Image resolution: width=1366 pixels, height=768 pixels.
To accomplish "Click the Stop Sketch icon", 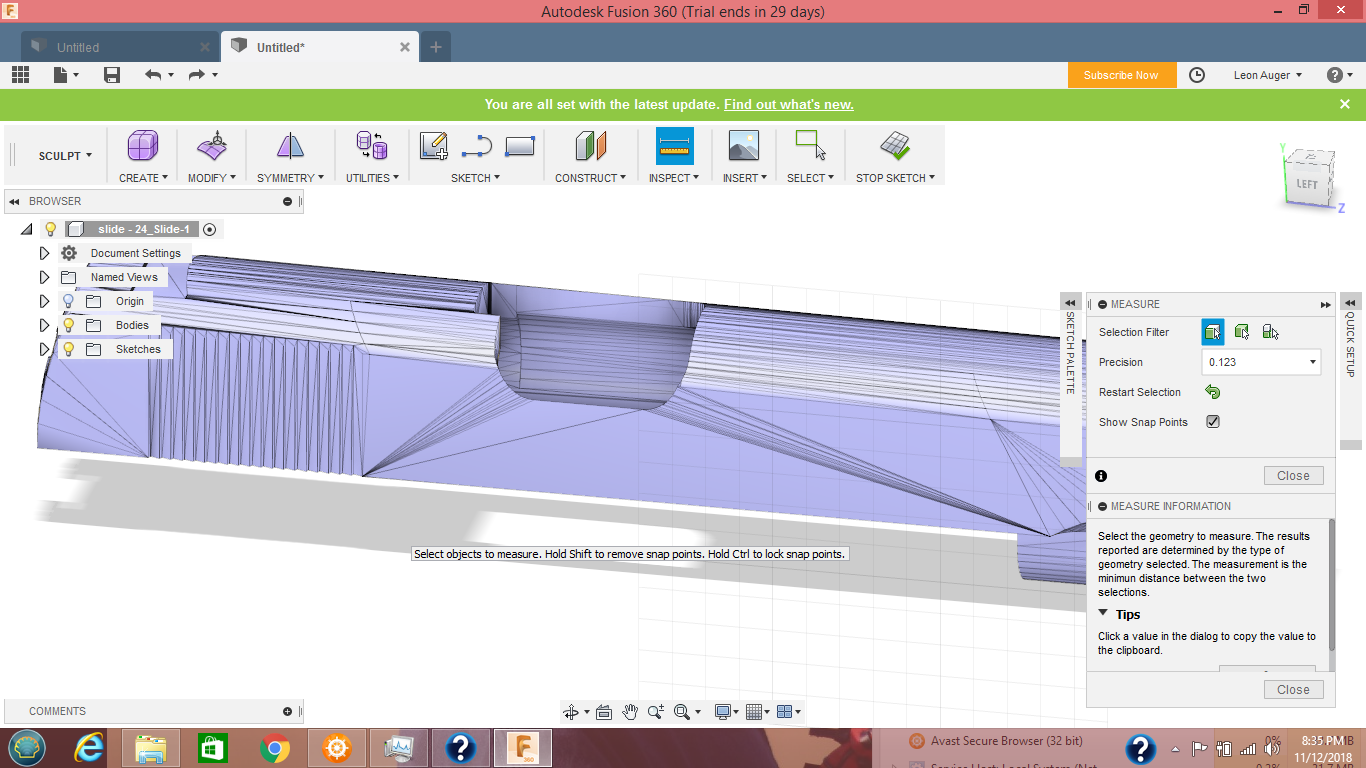I will (895, 146).
